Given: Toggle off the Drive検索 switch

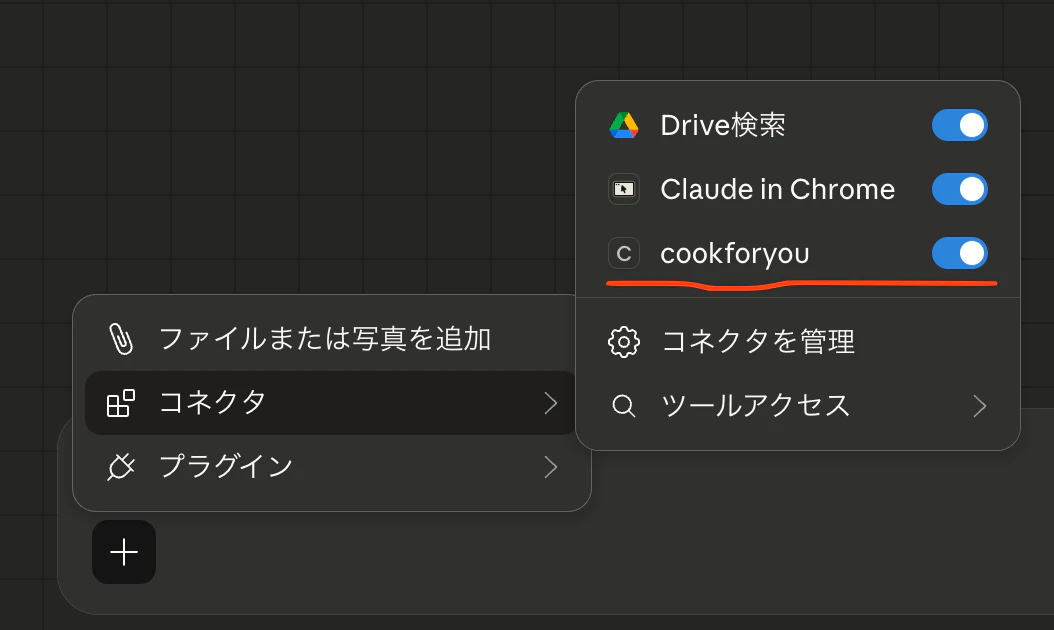Looking at the screenshot, I should [x=959, y=126].
